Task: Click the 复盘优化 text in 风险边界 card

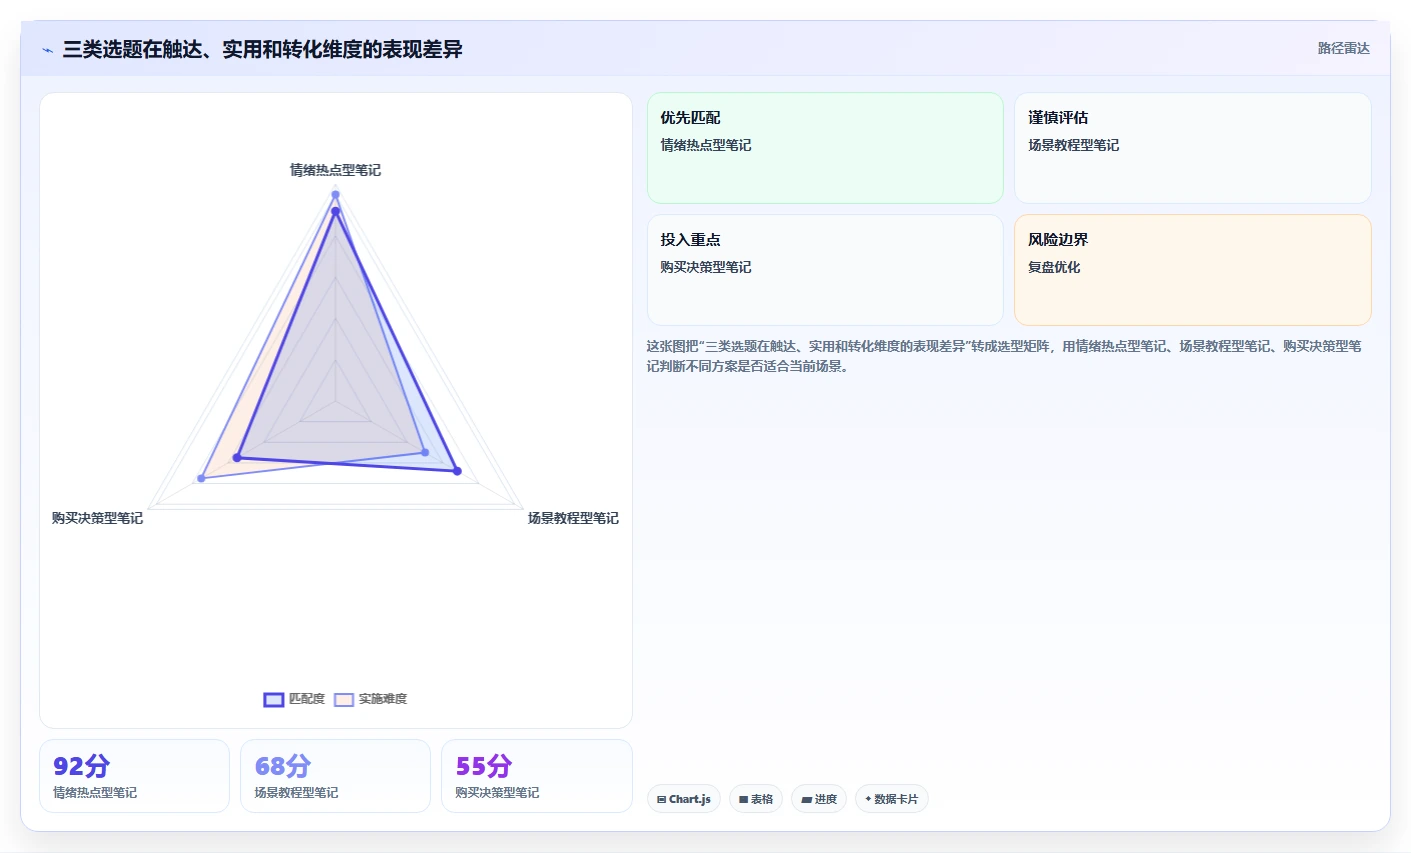Action: [1054, 267]
